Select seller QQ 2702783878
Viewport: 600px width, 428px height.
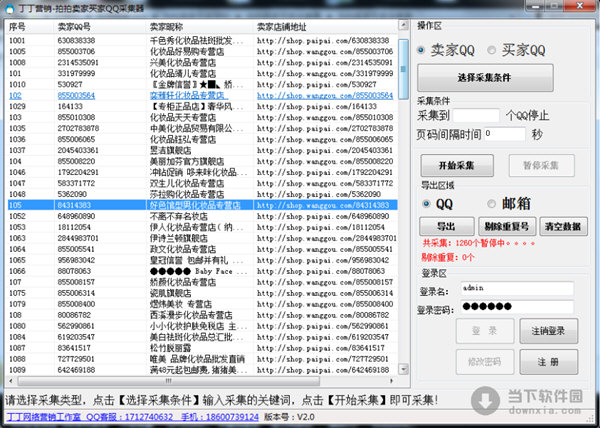click(x=78, y=129)
